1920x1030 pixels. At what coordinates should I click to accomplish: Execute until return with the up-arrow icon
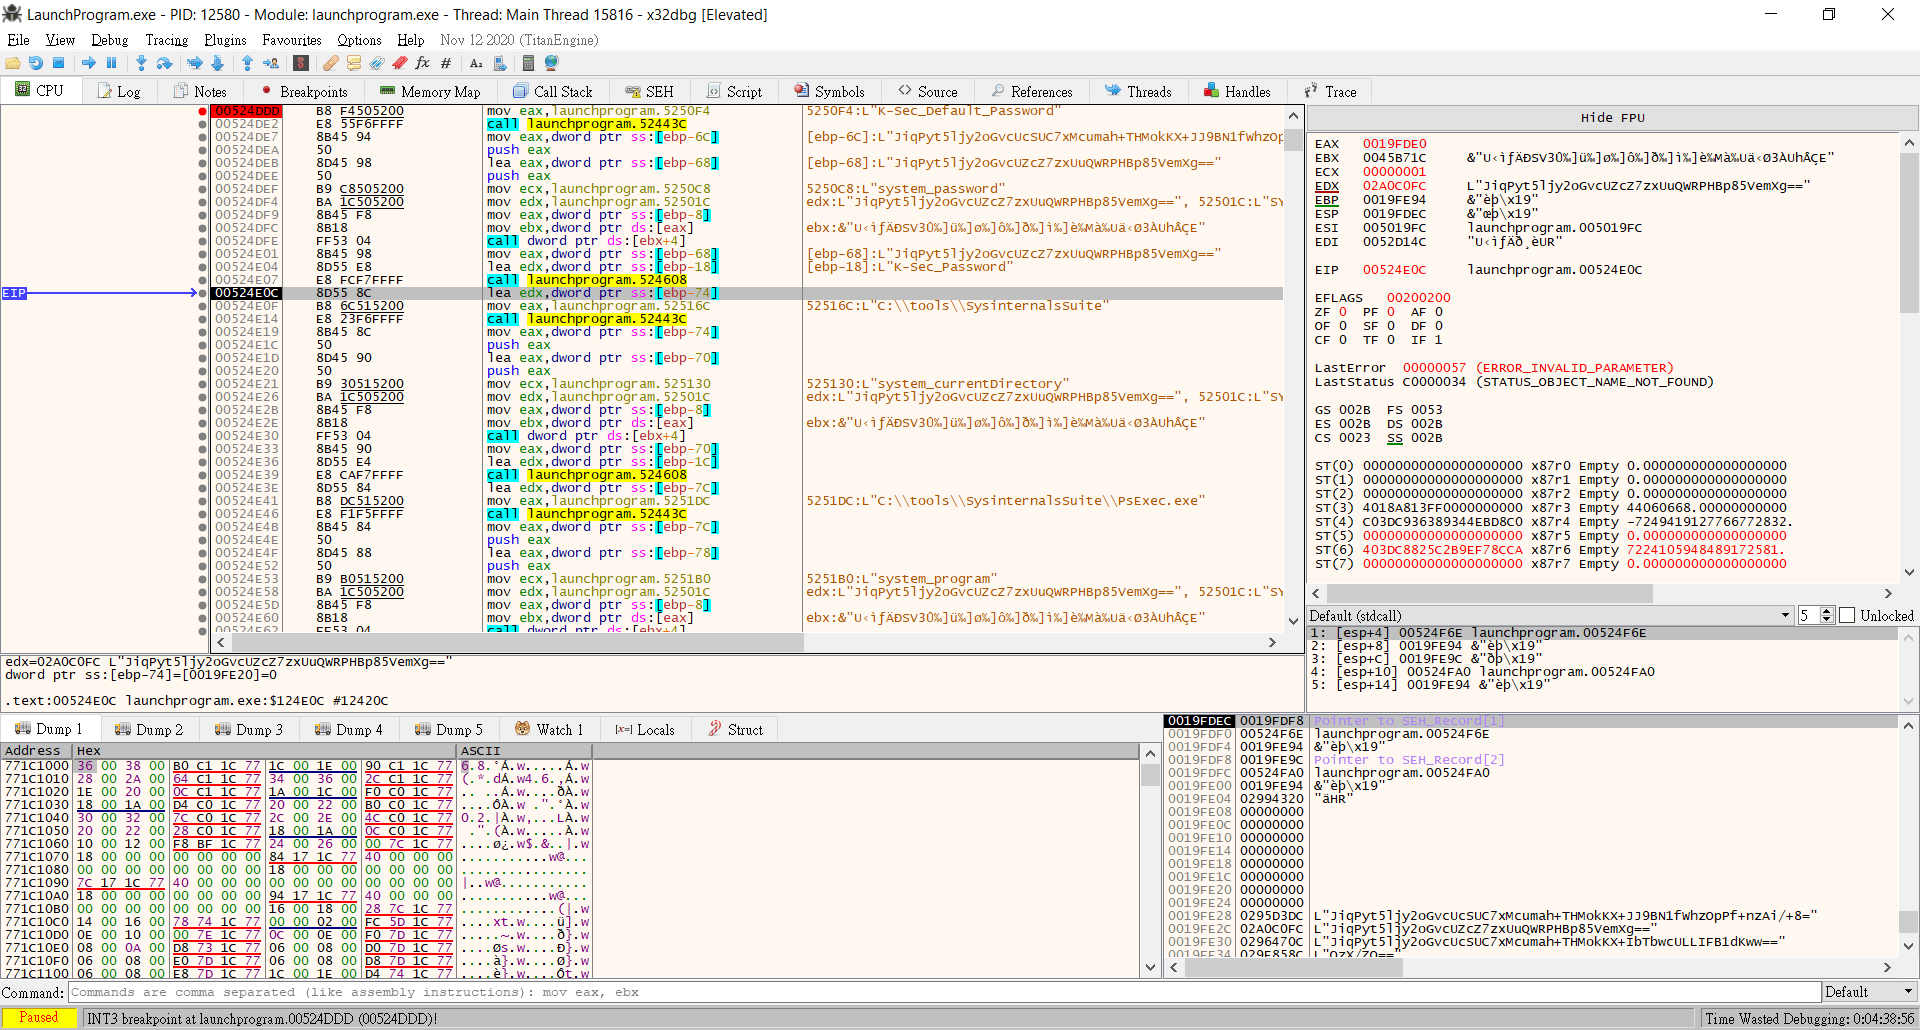(x=247, y=63)
